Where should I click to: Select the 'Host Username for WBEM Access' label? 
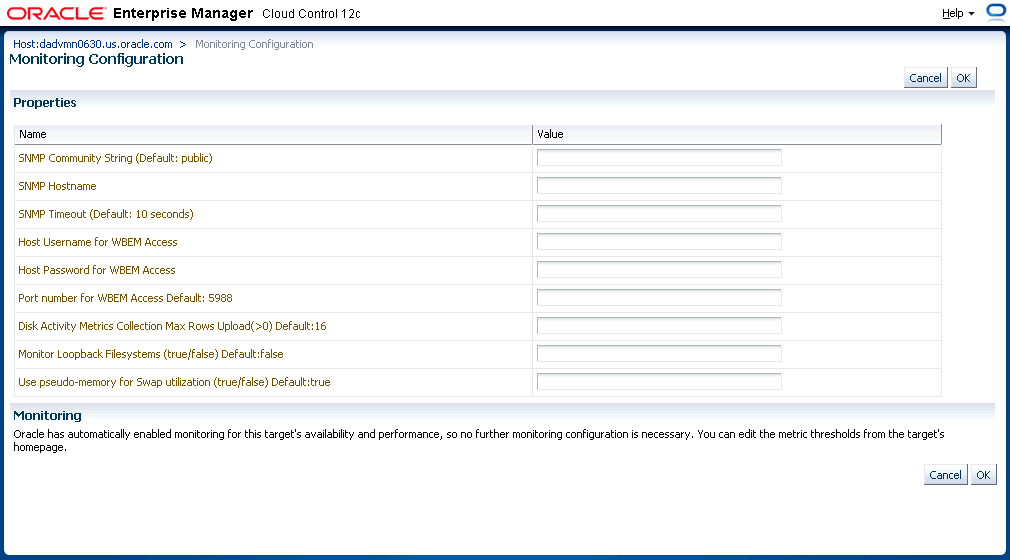pyautogui.click(x=98, y=242)
